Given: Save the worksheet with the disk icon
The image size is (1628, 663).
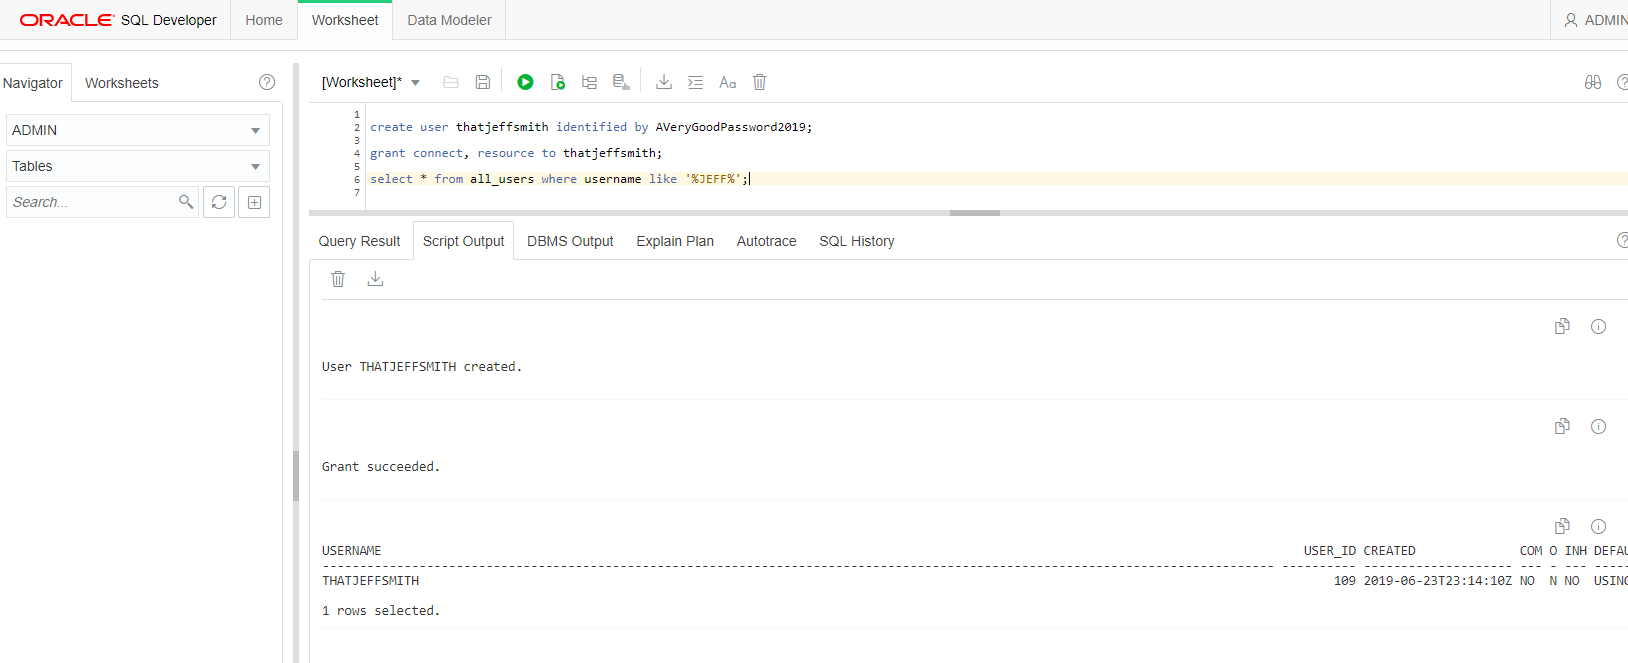Looking at the screenshot, I should pyautogui.click(x=483, y=82).
